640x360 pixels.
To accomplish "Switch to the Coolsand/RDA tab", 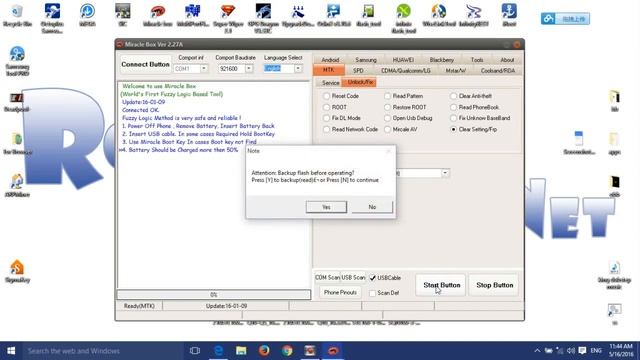I will 498,71.
